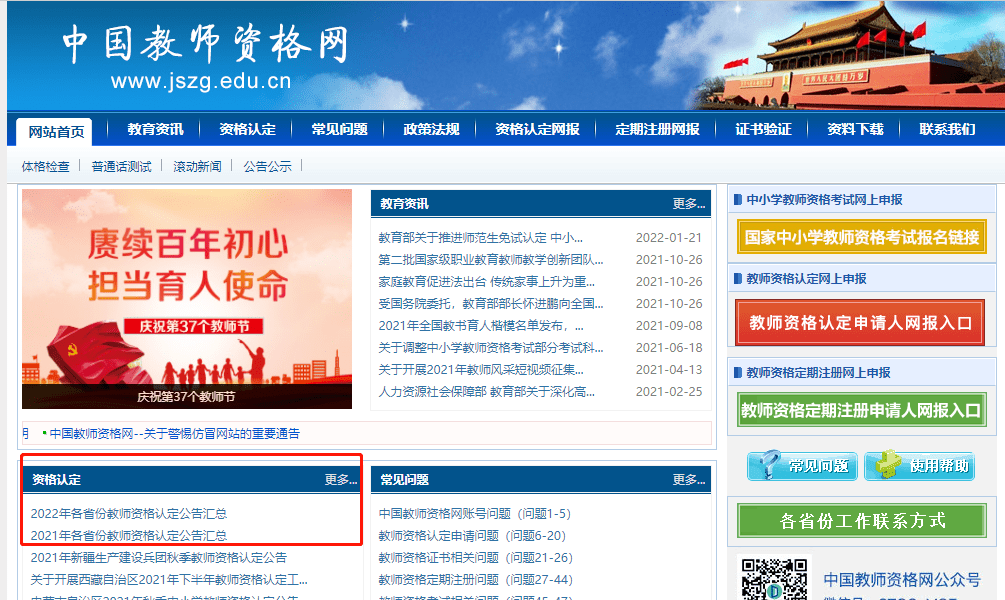The width and height of the screenshot is (1005, 600).
Task: Open the 教育资讯 navigation menu item
Action: [155, 129]
